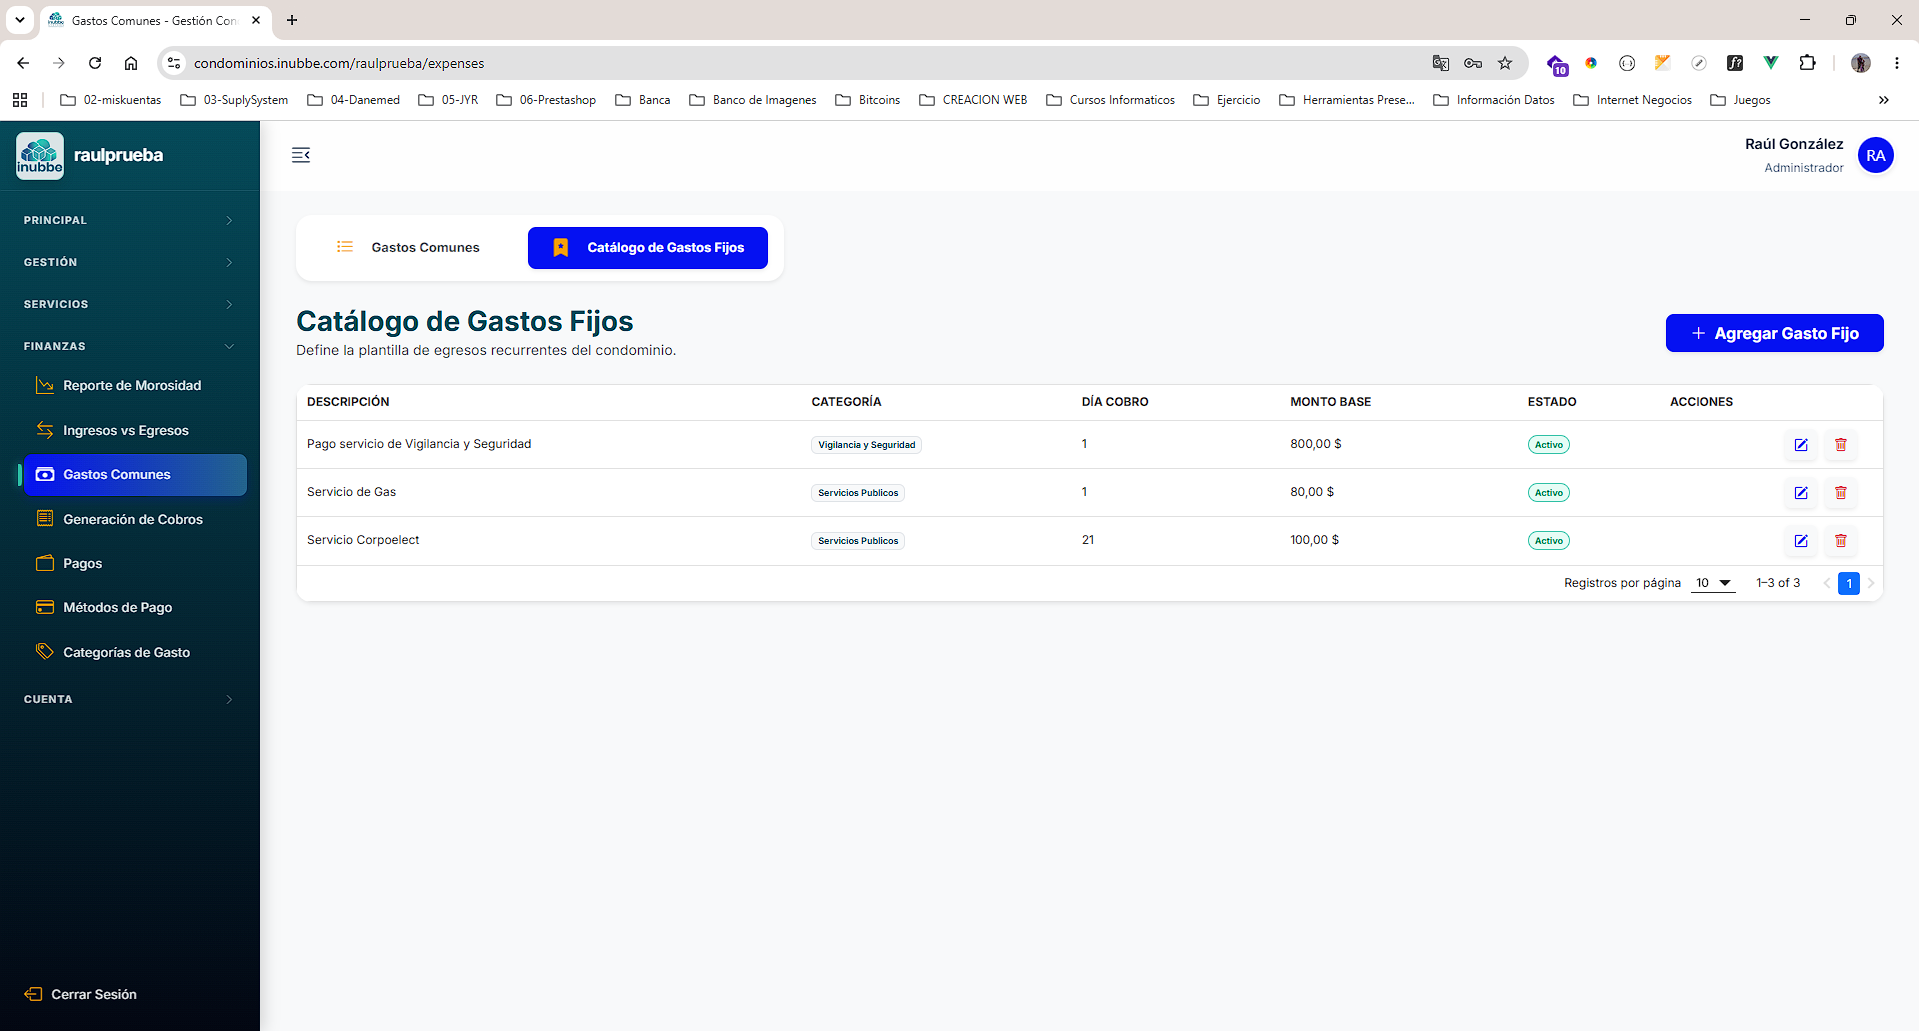
Task: Click the edit icon for Vigilancia y Seguridad
Action: point(1800,445)
